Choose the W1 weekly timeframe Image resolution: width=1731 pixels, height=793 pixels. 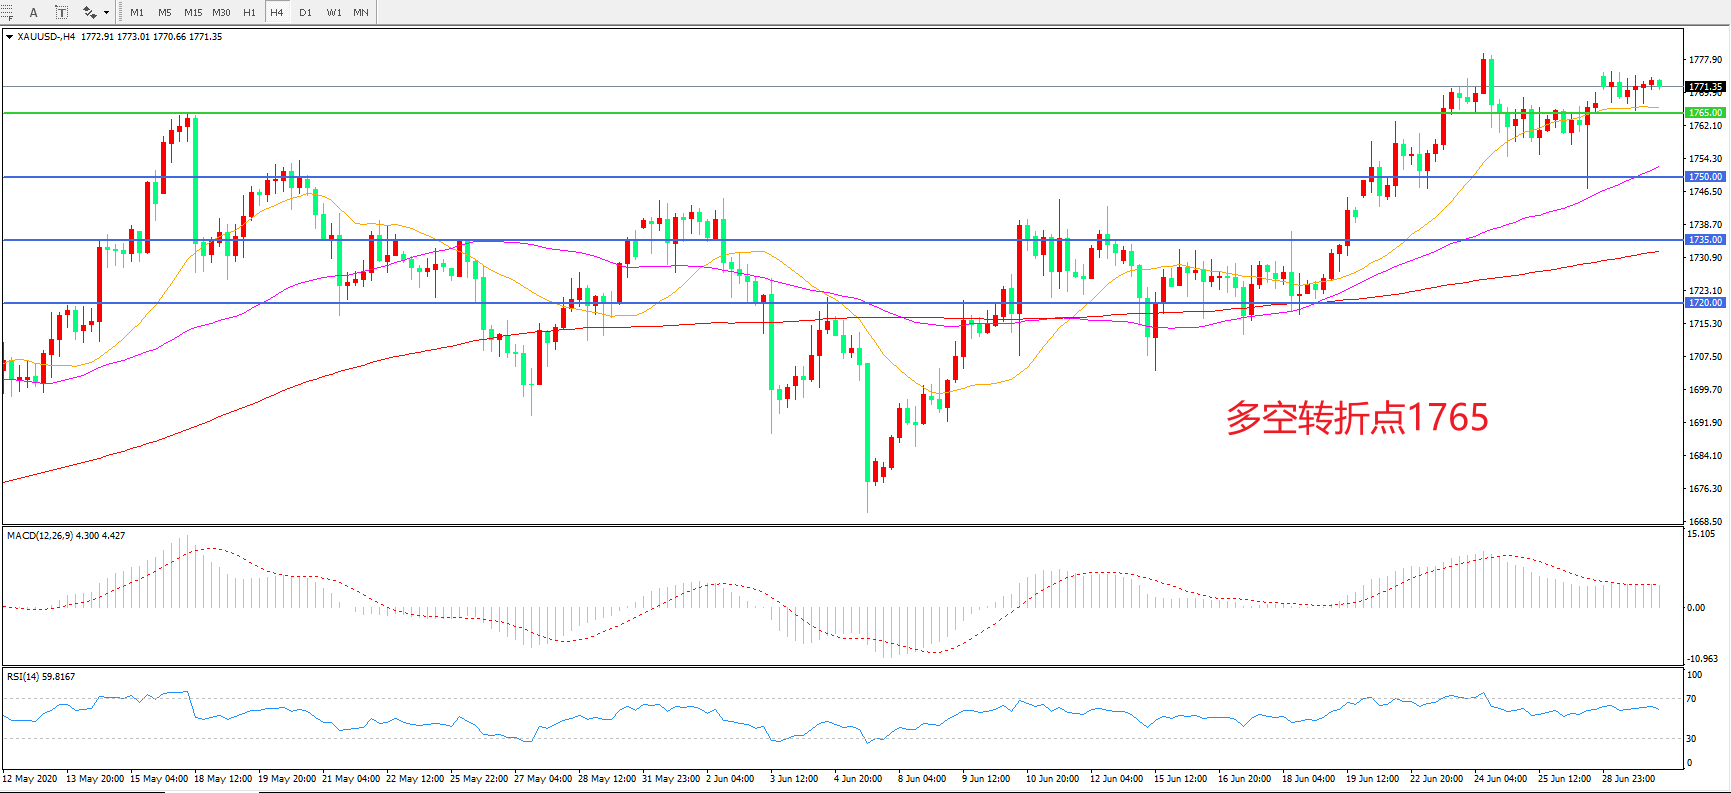pyautogui.click(x=333, y=13)
